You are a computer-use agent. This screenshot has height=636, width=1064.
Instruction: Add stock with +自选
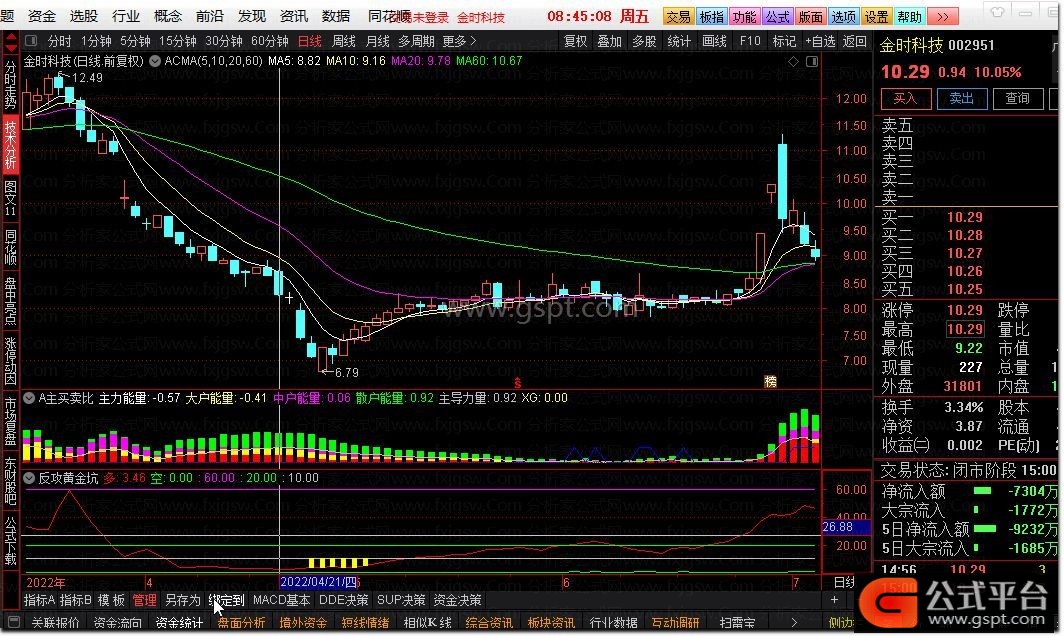[x=820, y=41]
